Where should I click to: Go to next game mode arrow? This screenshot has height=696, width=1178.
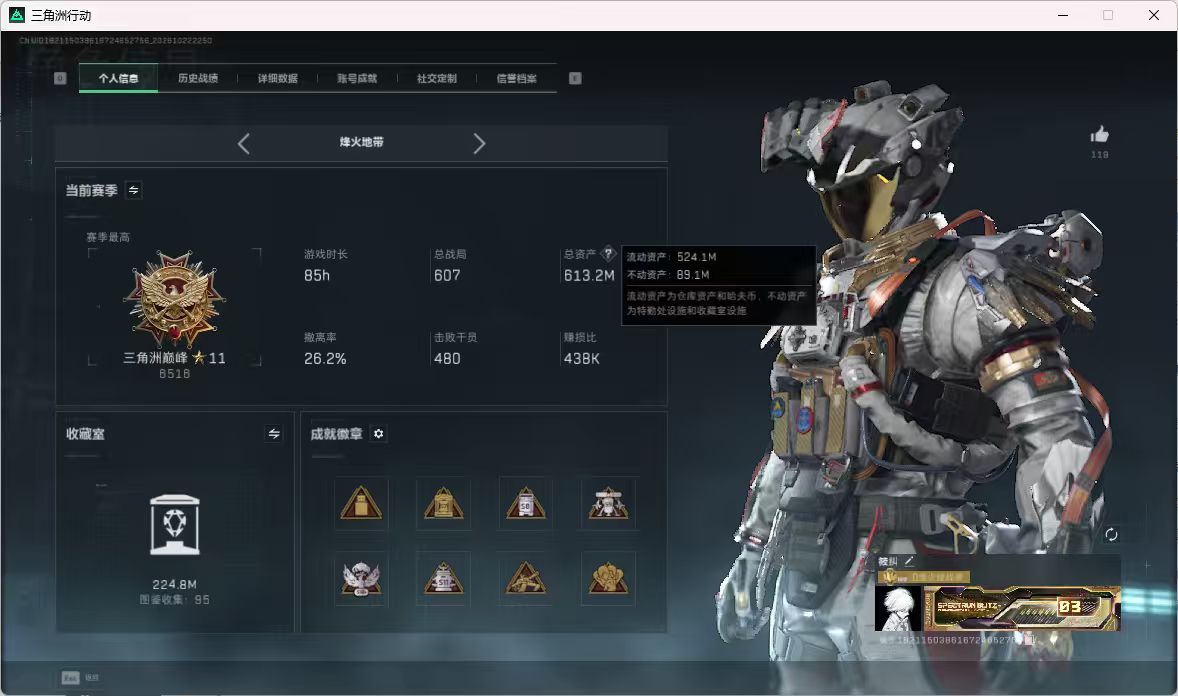[479, 143]
